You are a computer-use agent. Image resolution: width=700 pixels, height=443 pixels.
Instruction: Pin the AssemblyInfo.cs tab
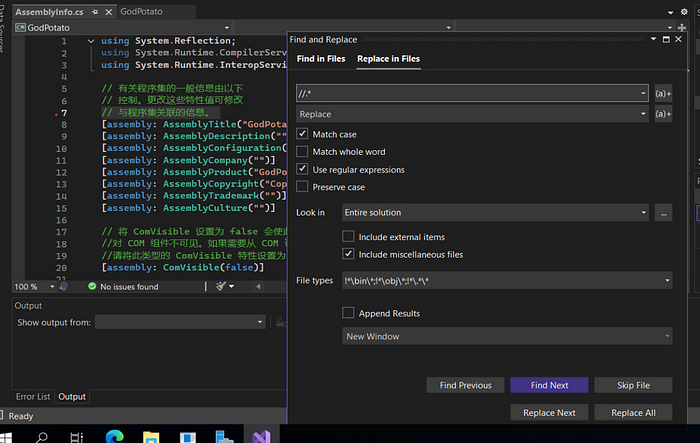[x=95, y=12]
